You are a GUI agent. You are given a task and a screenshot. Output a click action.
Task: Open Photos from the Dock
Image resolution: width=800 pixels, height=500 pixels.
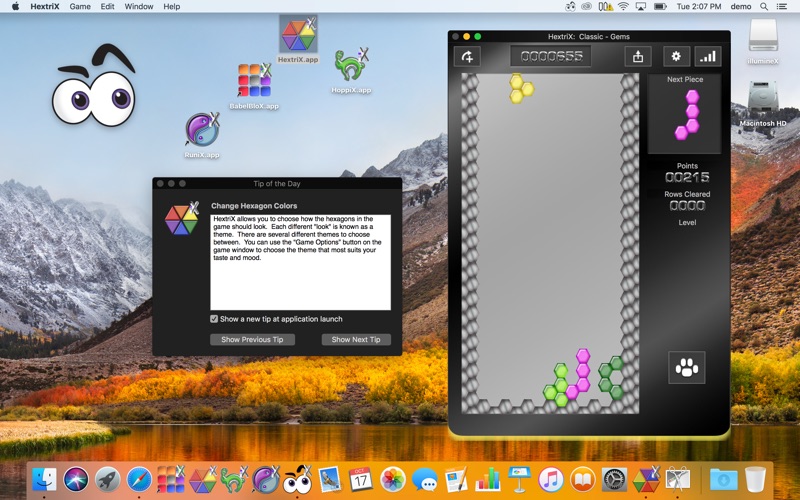point(392,480)
